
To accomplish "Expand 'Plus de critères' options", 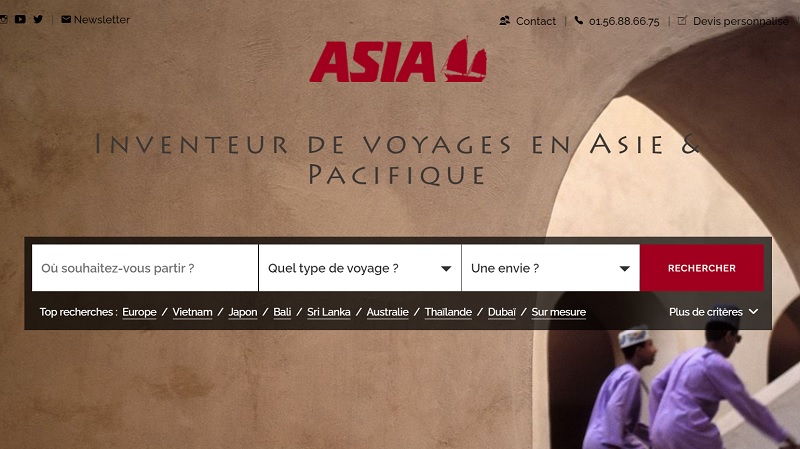I will (713, 312).
